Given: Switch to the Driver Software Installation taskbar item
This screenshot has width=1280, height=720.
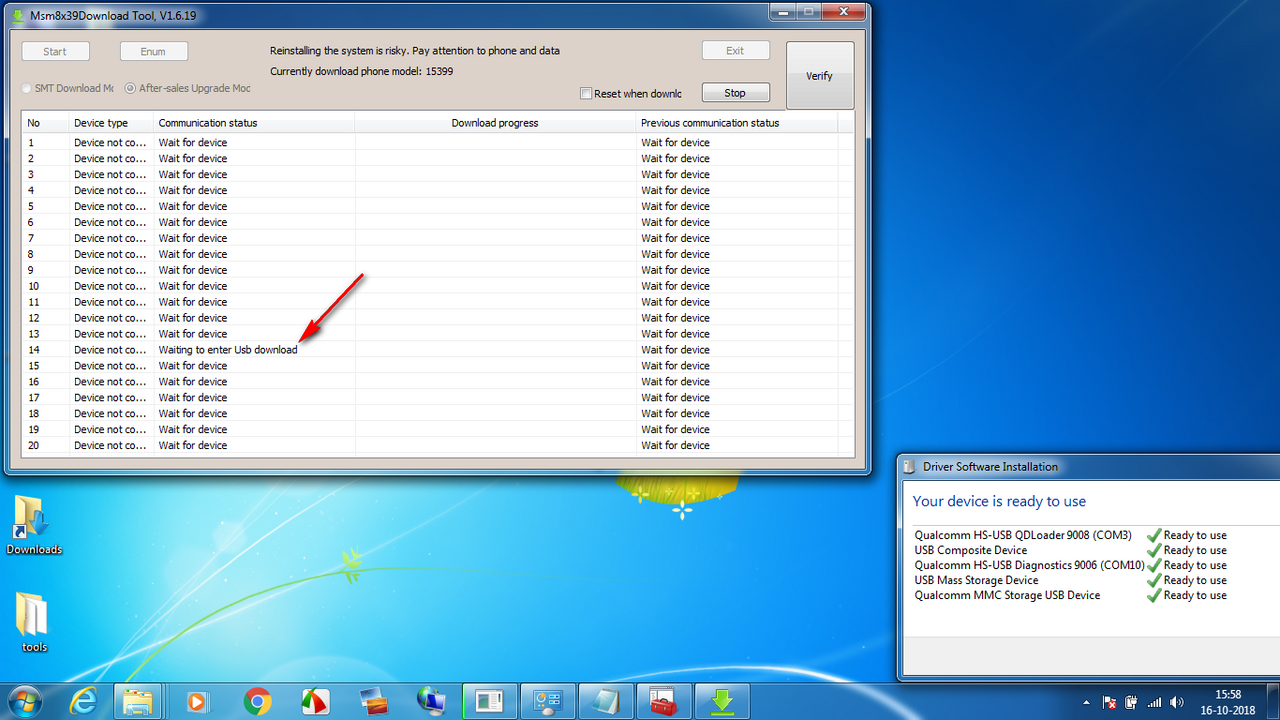Looking at the screenshot, I should [x=491, y=702].
